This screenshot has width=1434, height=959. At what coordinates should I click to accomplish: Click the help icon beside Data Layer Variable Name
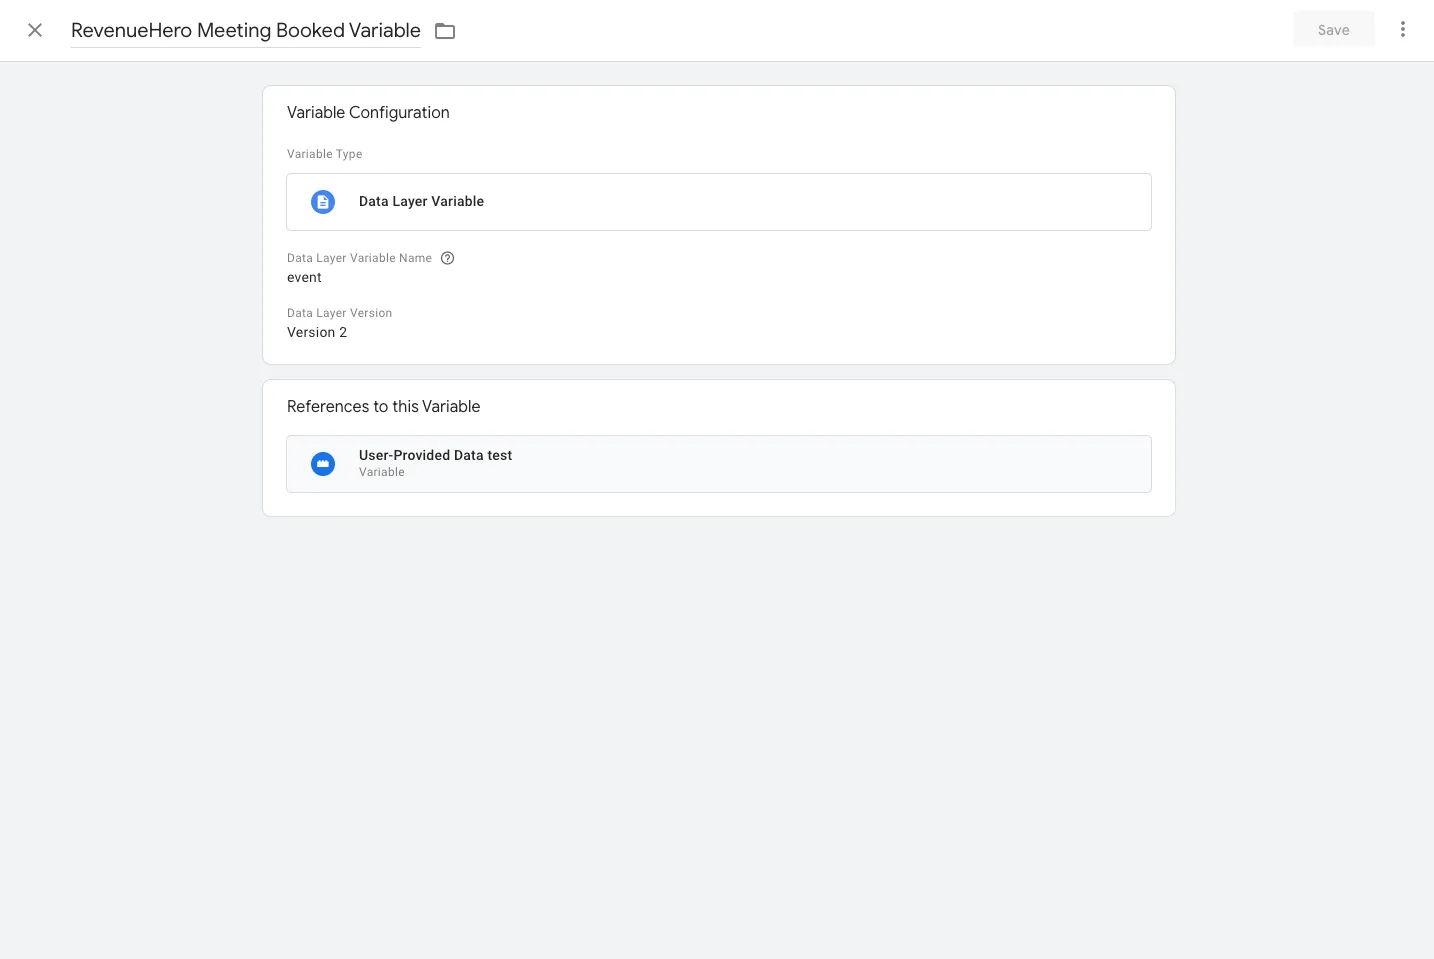point(448,258)
